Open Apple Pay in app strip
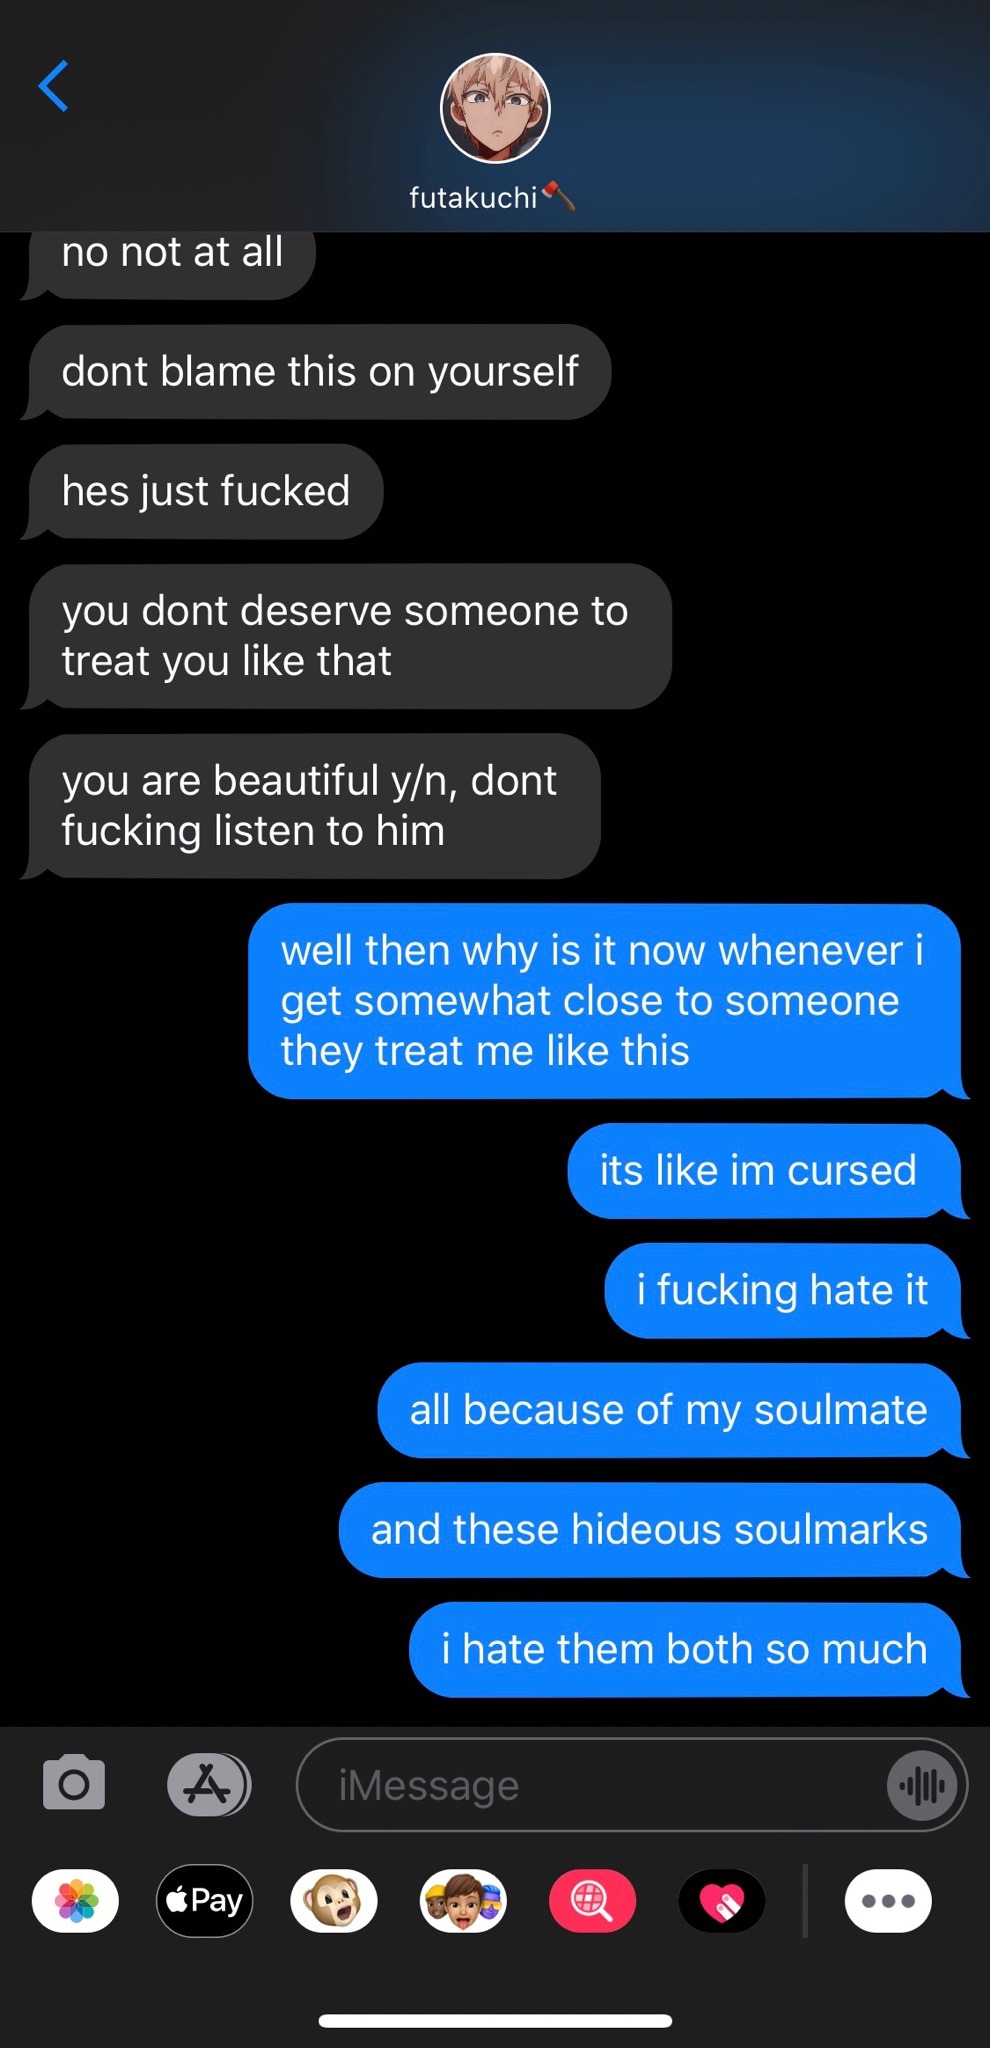 pos(205,1900)
